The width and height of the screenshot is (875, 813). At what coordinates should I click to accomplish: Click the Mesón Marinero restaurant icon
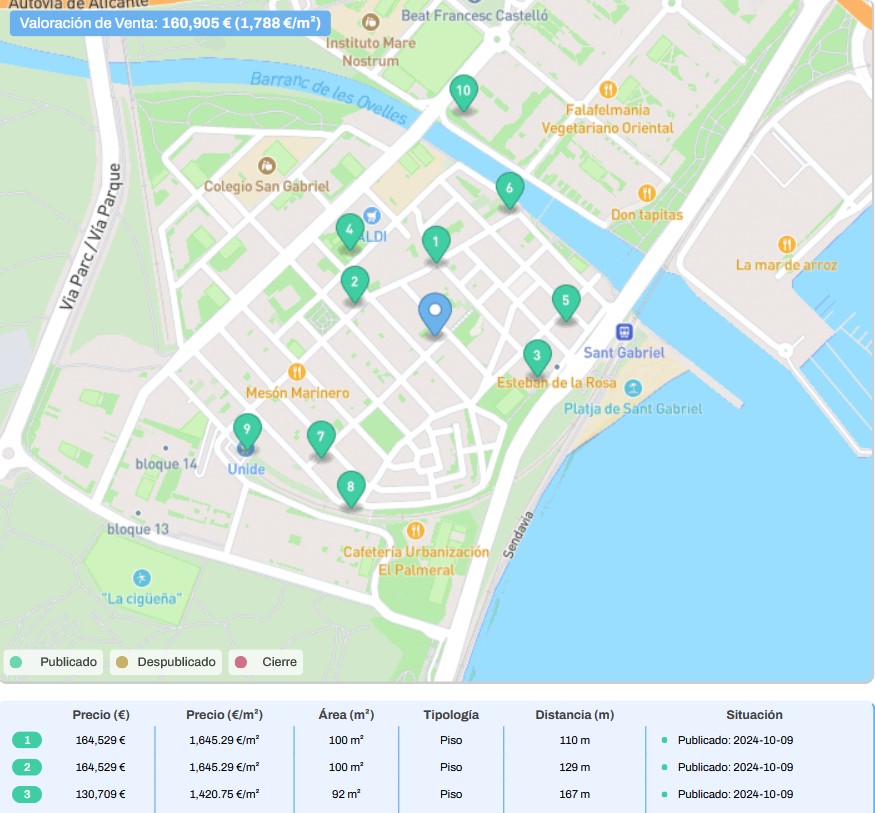click(x=297, y=372)
